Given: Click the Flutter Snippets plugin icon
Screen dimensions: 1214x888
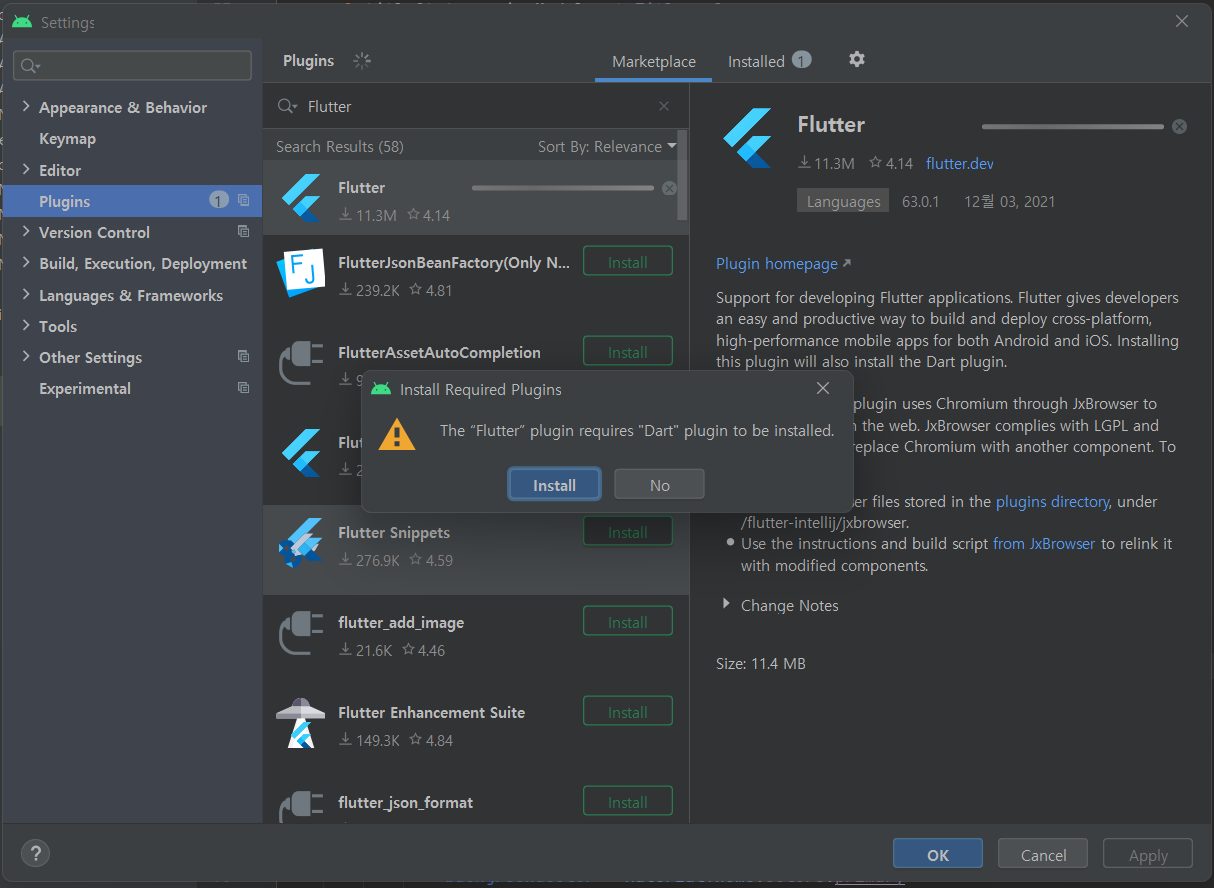Looking at the screenshot, I should point(301,543).
